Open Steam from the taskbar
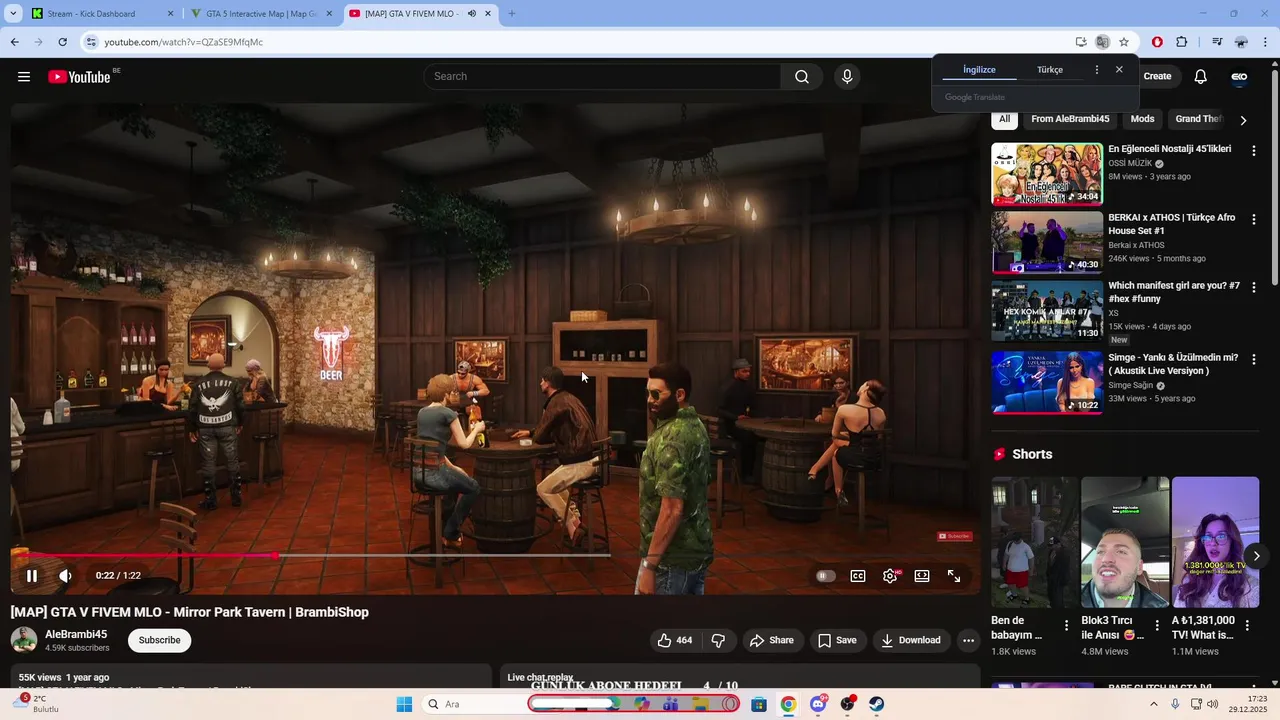 pos(876,704)
